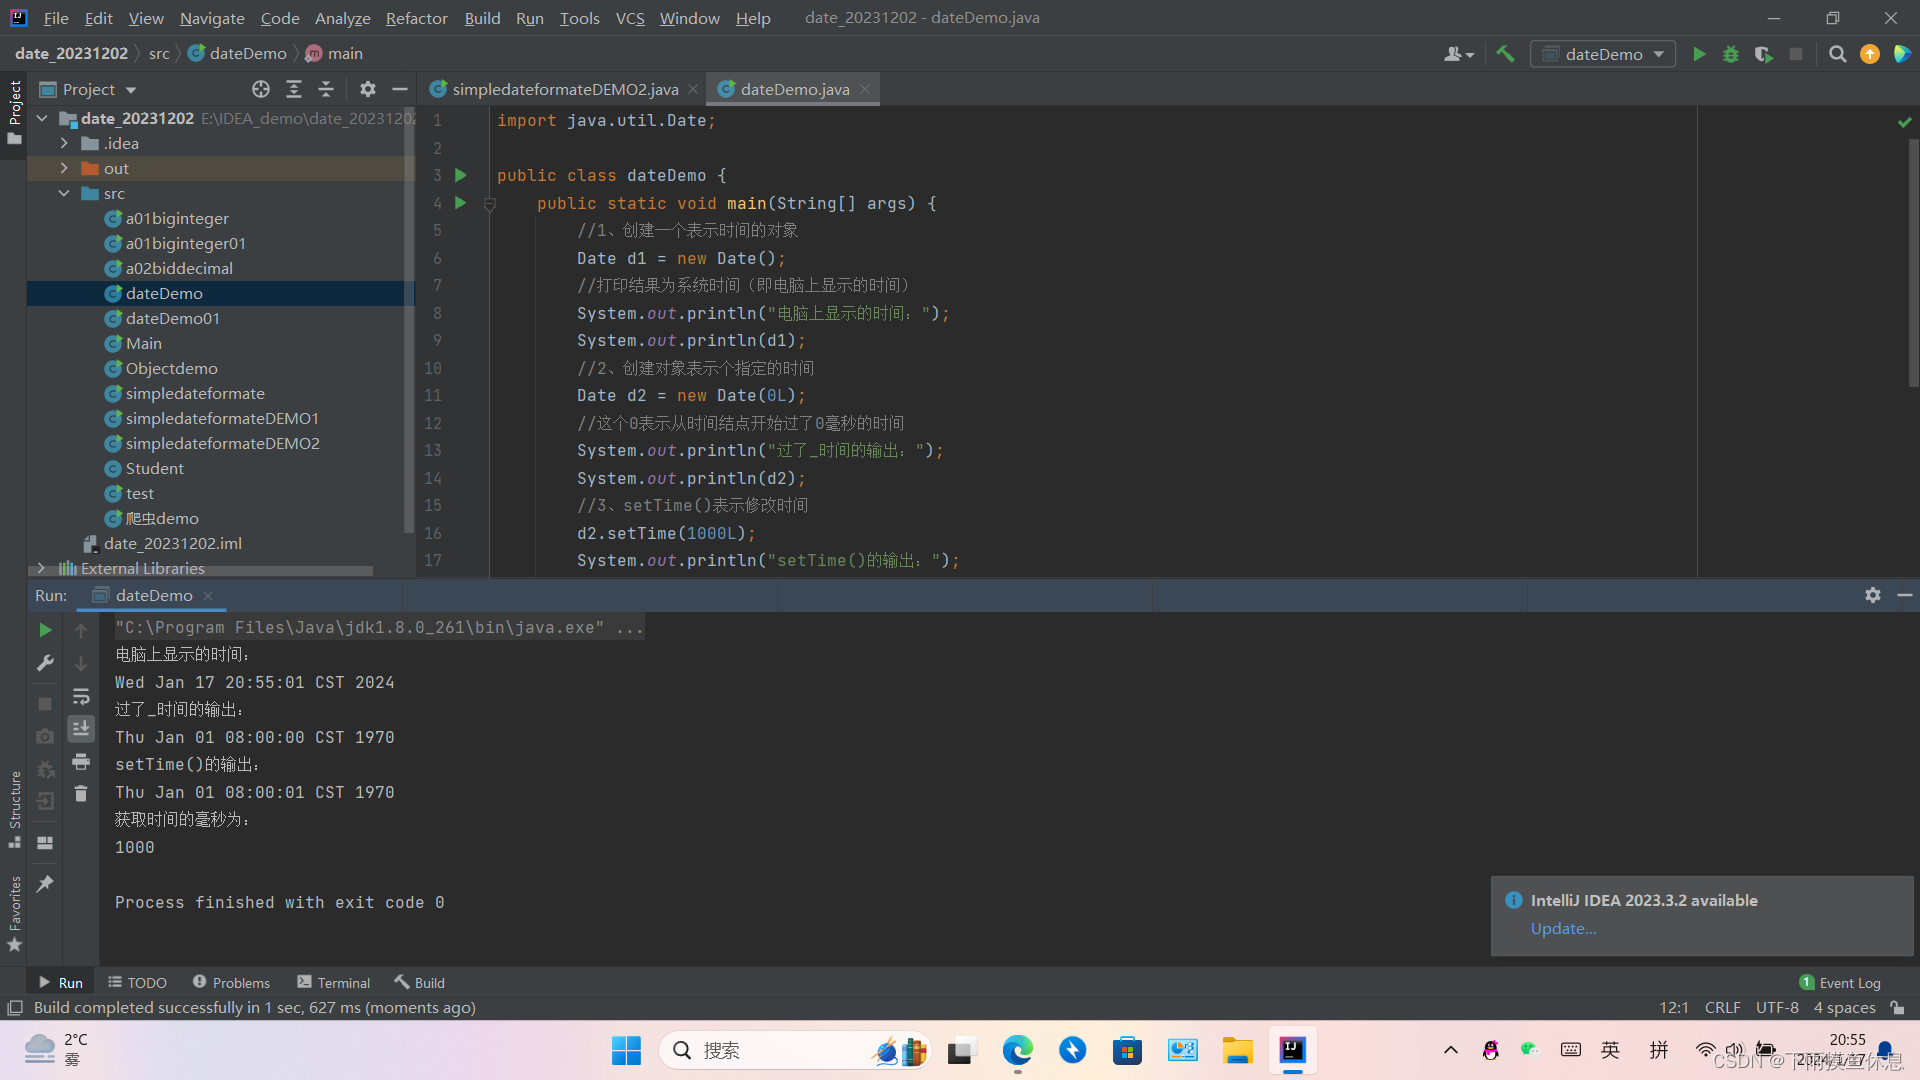Select Opened File locate target icon in Project panel
This screenshot has height=1080, width=1920.
[x=261, y=89]
